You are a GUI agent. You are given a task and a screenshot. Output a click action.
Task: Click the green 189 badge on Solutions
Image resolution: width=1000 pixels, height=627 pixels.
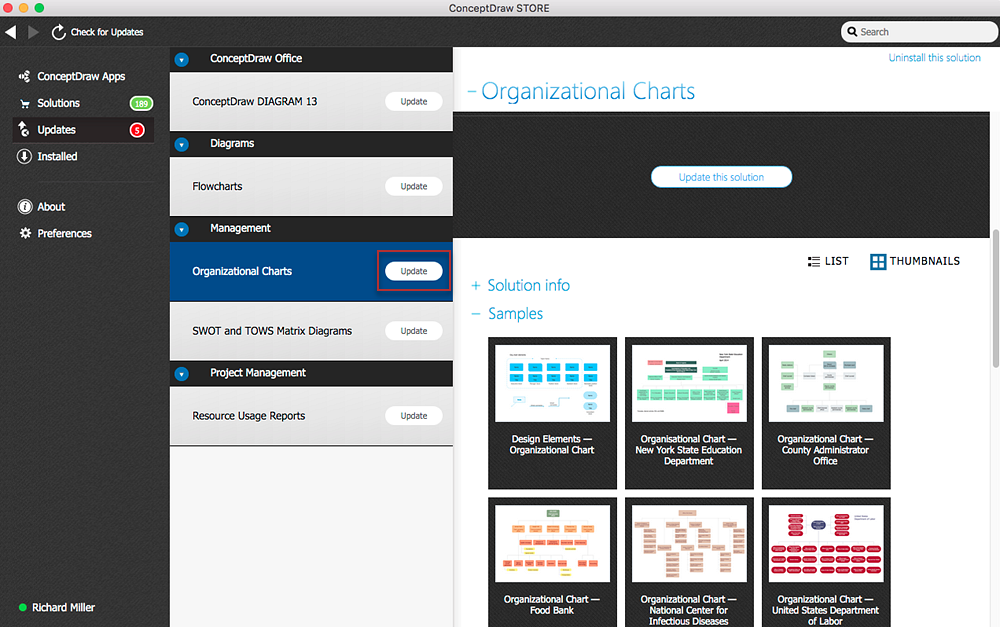(x=141, y=103)
